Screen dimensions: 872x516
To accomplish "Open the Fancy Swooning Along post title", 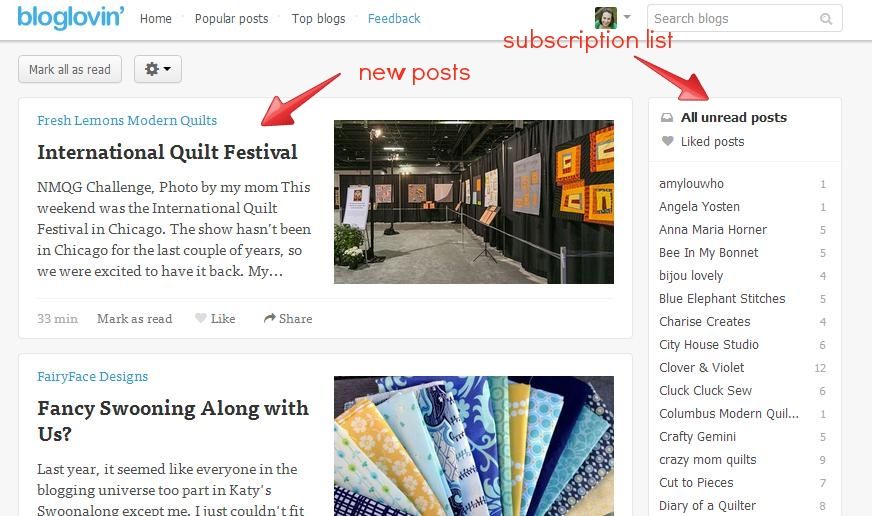I will (x=173, y=420).
